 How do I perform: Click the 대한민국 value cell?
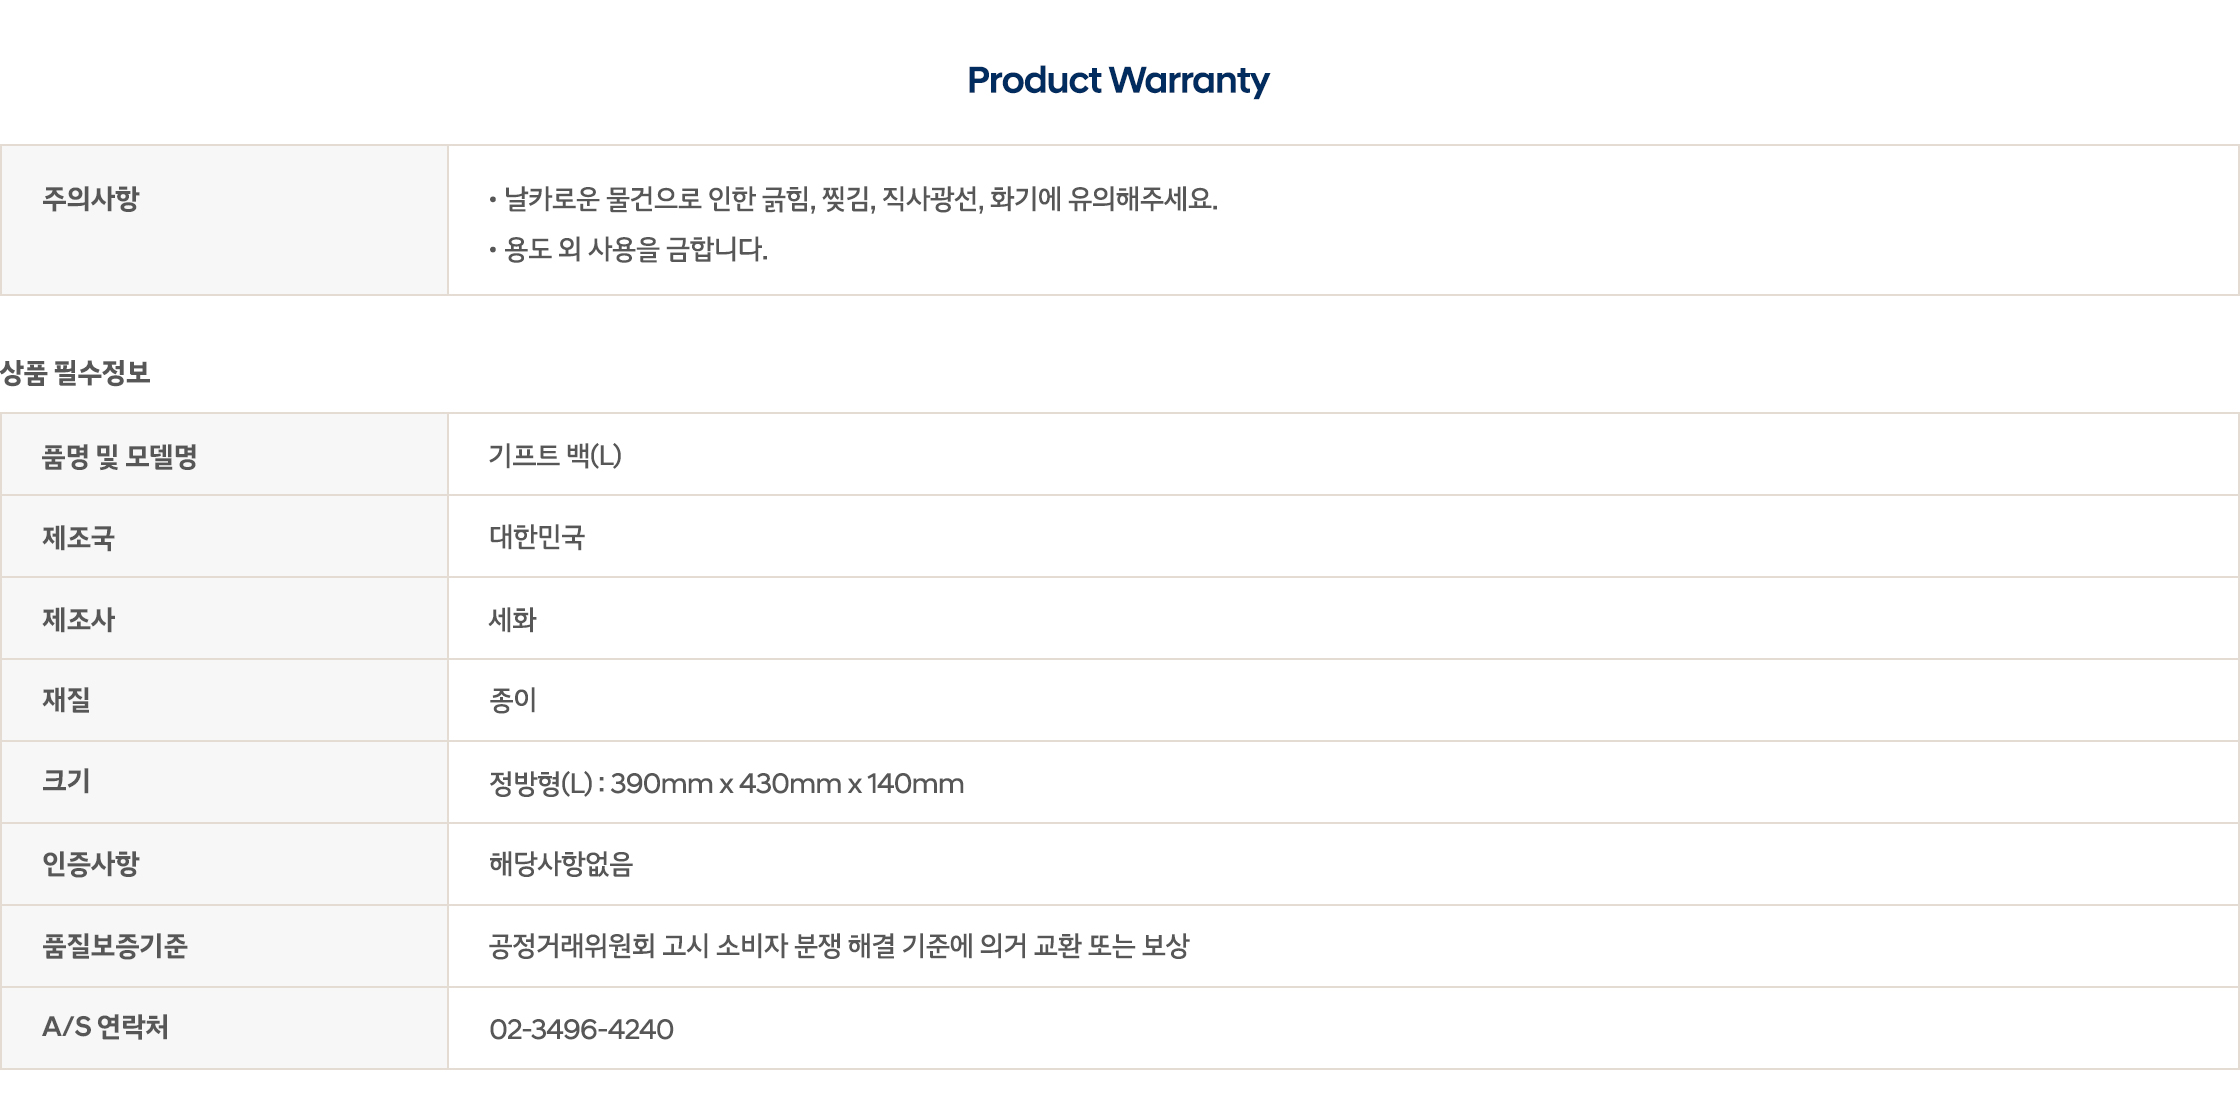click(x=1343, y=537)
